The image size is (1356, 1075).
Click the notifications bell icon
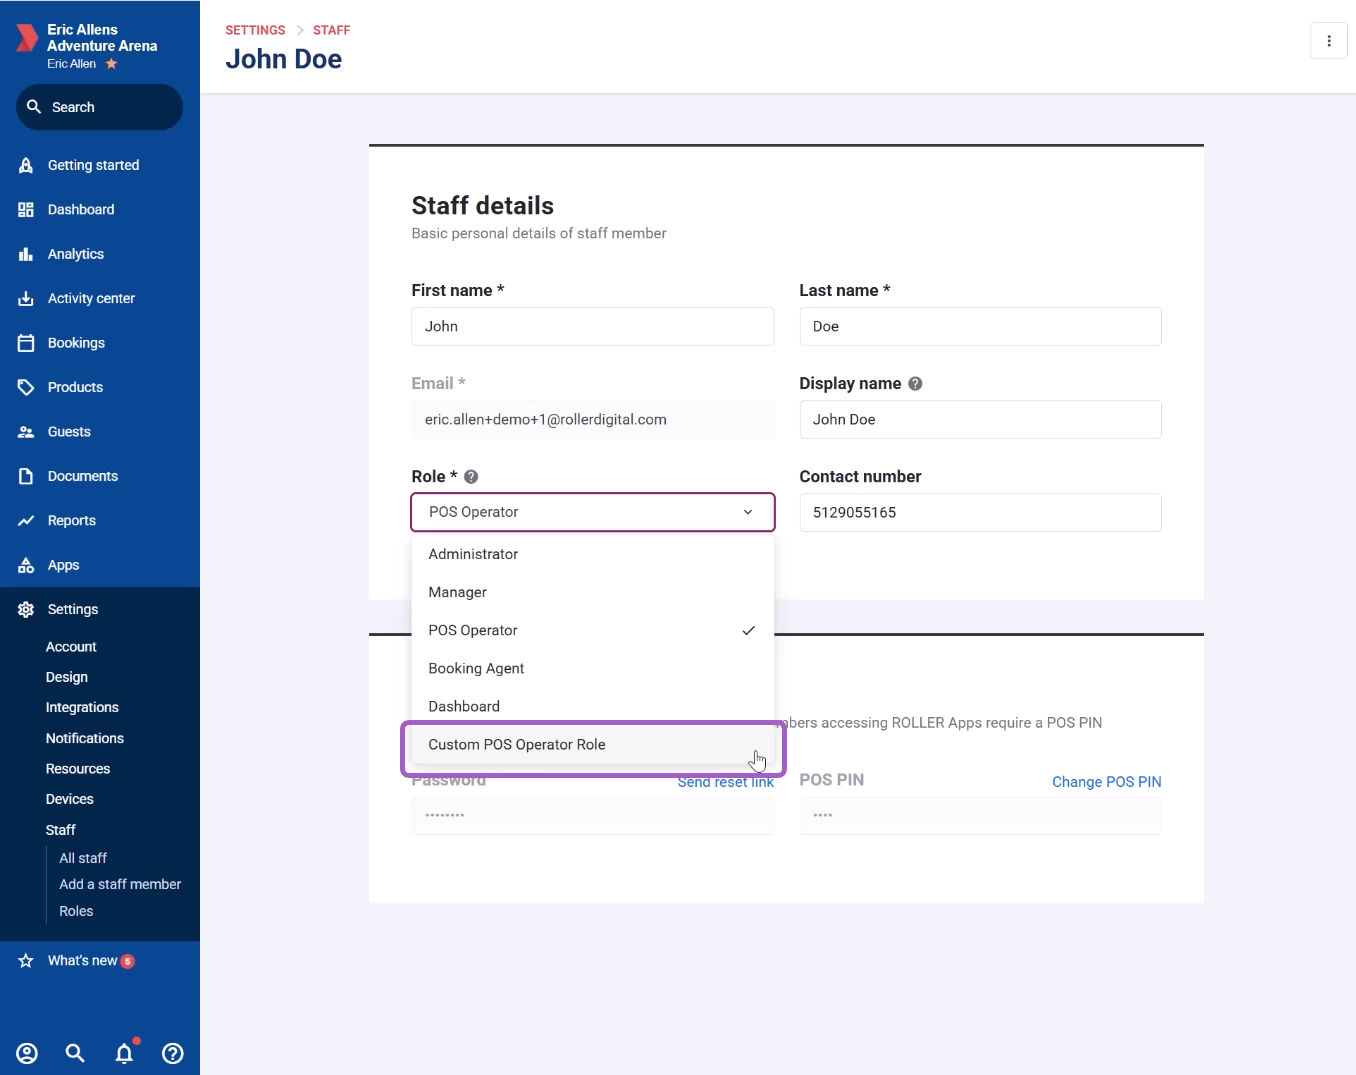coord(124,1053)
